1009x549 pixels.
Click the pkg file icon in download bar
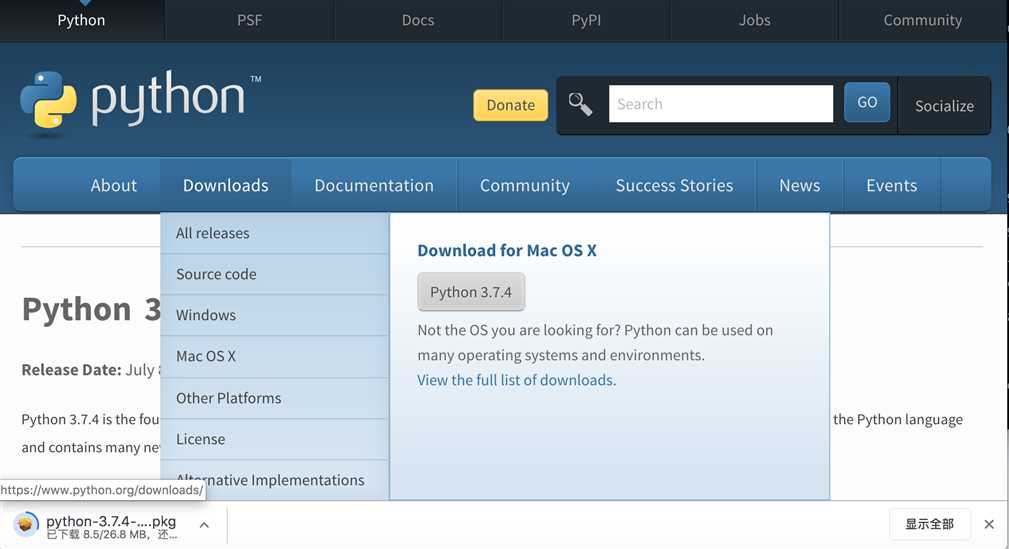click(x=26, y=525)
